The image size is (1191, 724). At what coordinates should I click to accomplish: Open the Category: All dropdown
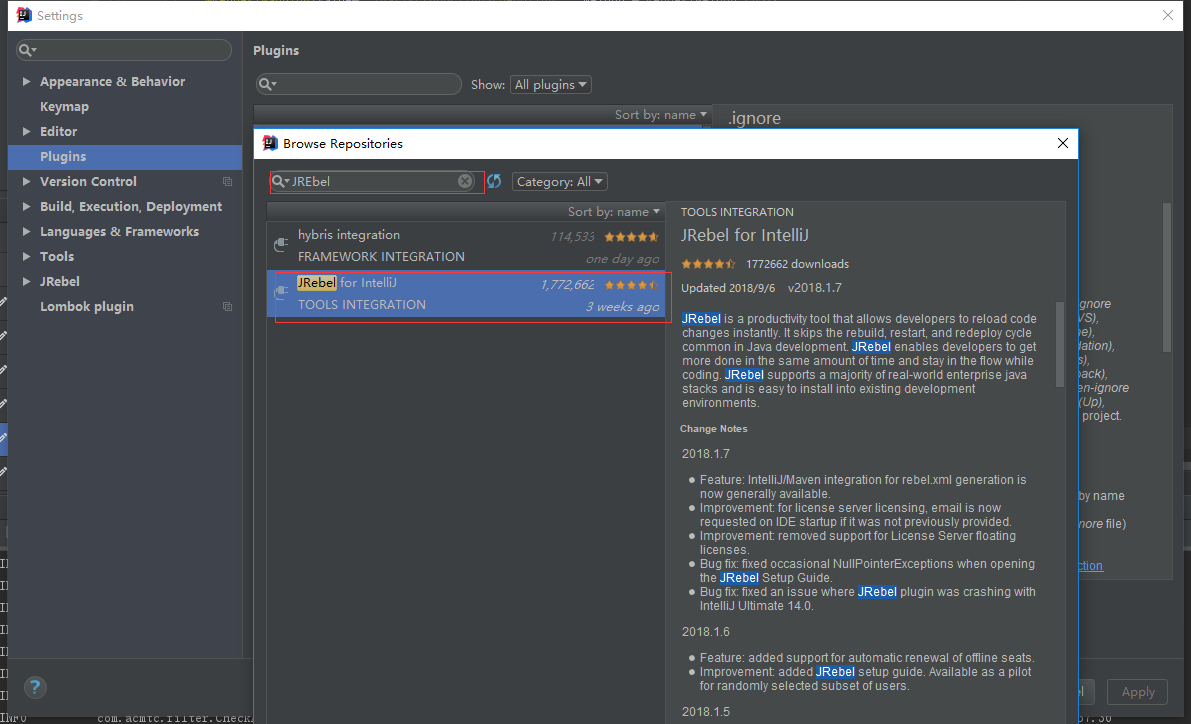point(560,182)
